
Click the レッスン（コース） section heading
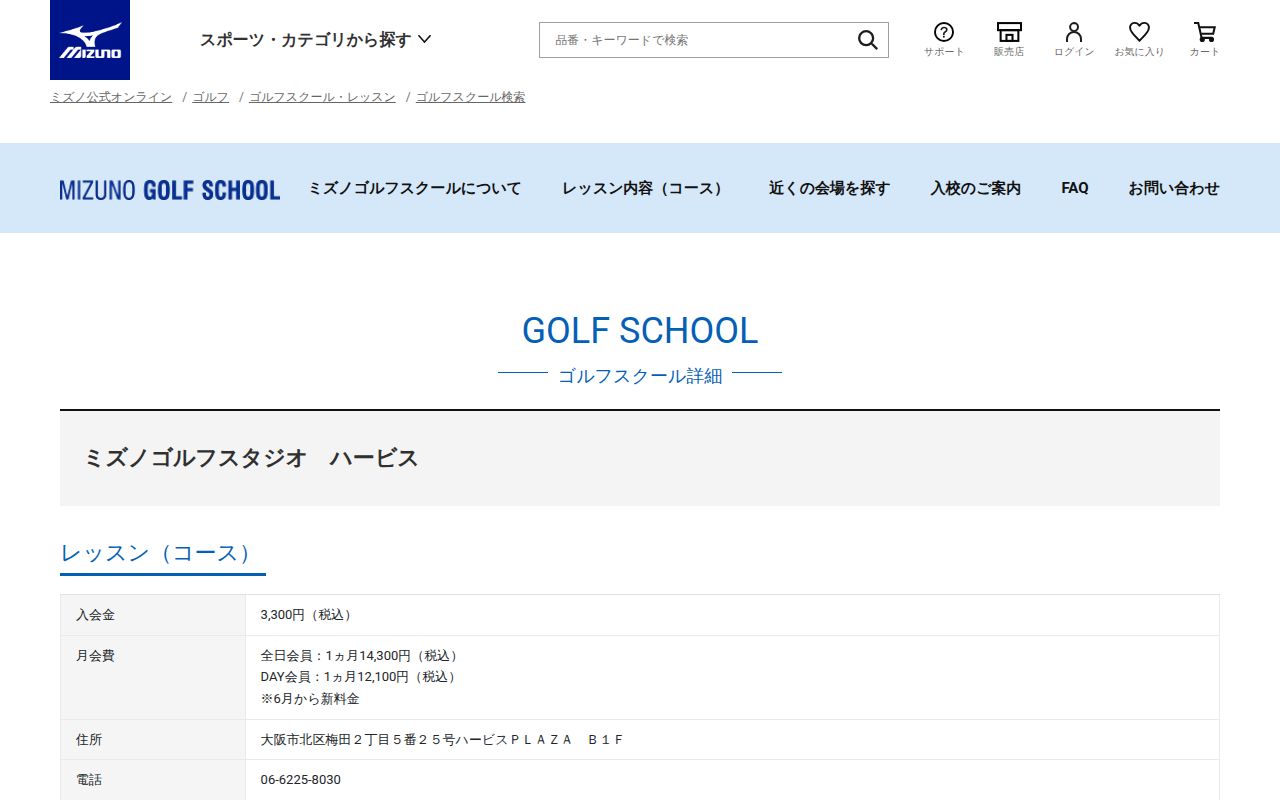160,553
